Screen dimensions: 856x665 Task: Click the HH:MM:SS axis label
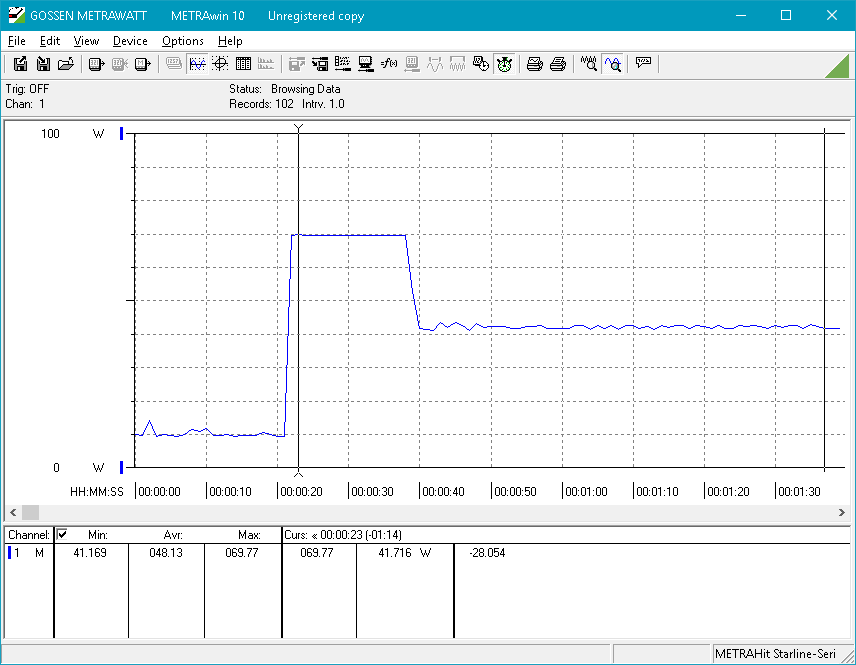pyautogui.click(x=97, y=491)
